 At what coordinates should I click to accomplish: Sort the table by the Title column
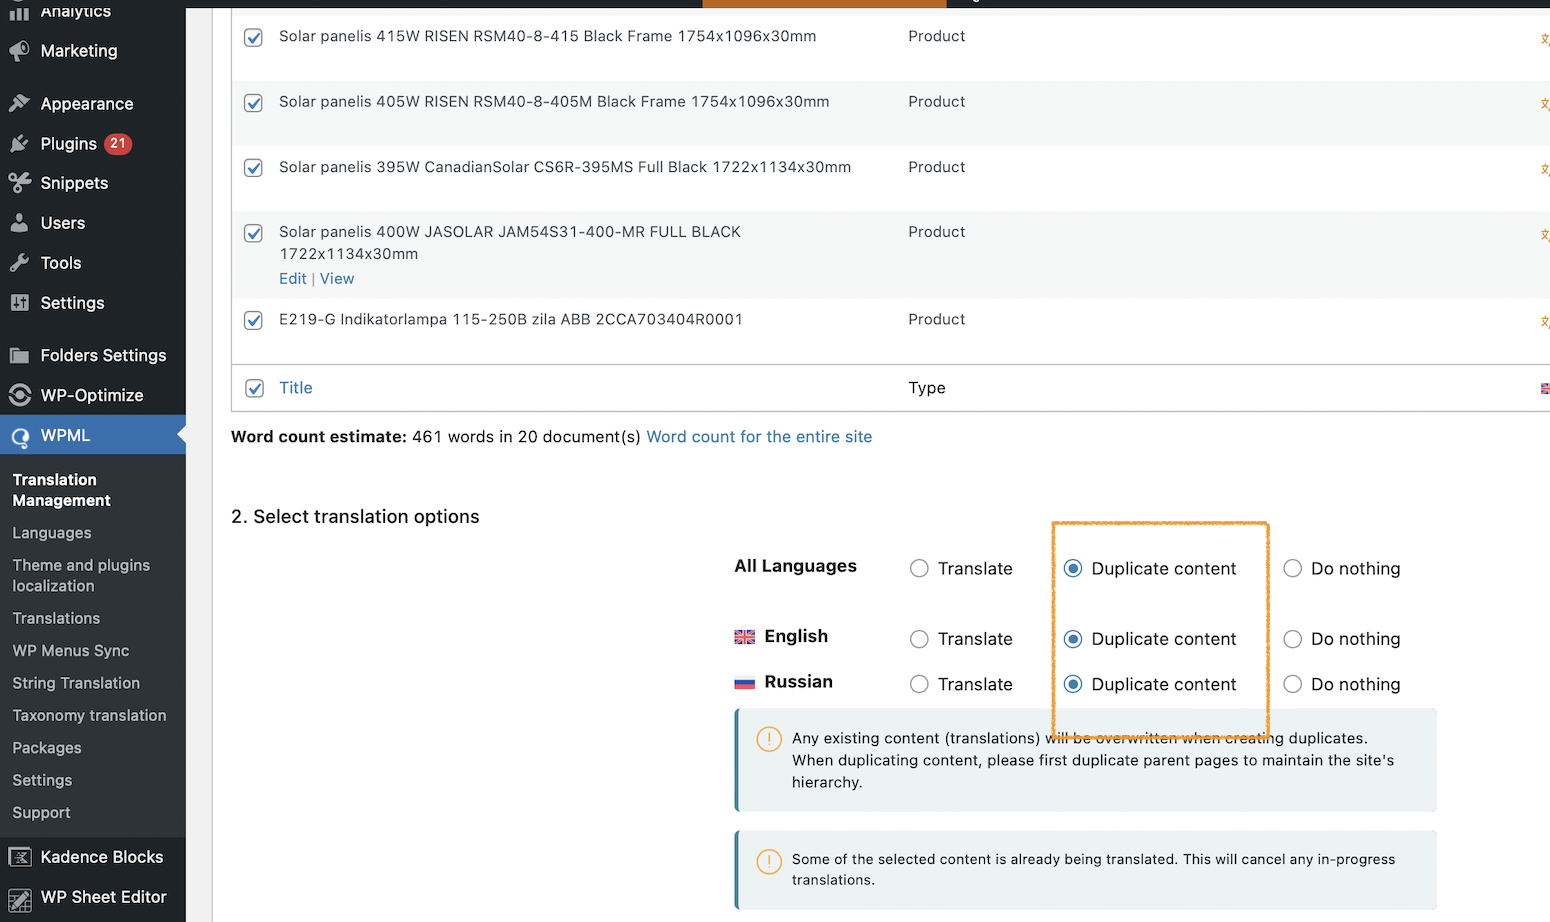coord(296,388)
